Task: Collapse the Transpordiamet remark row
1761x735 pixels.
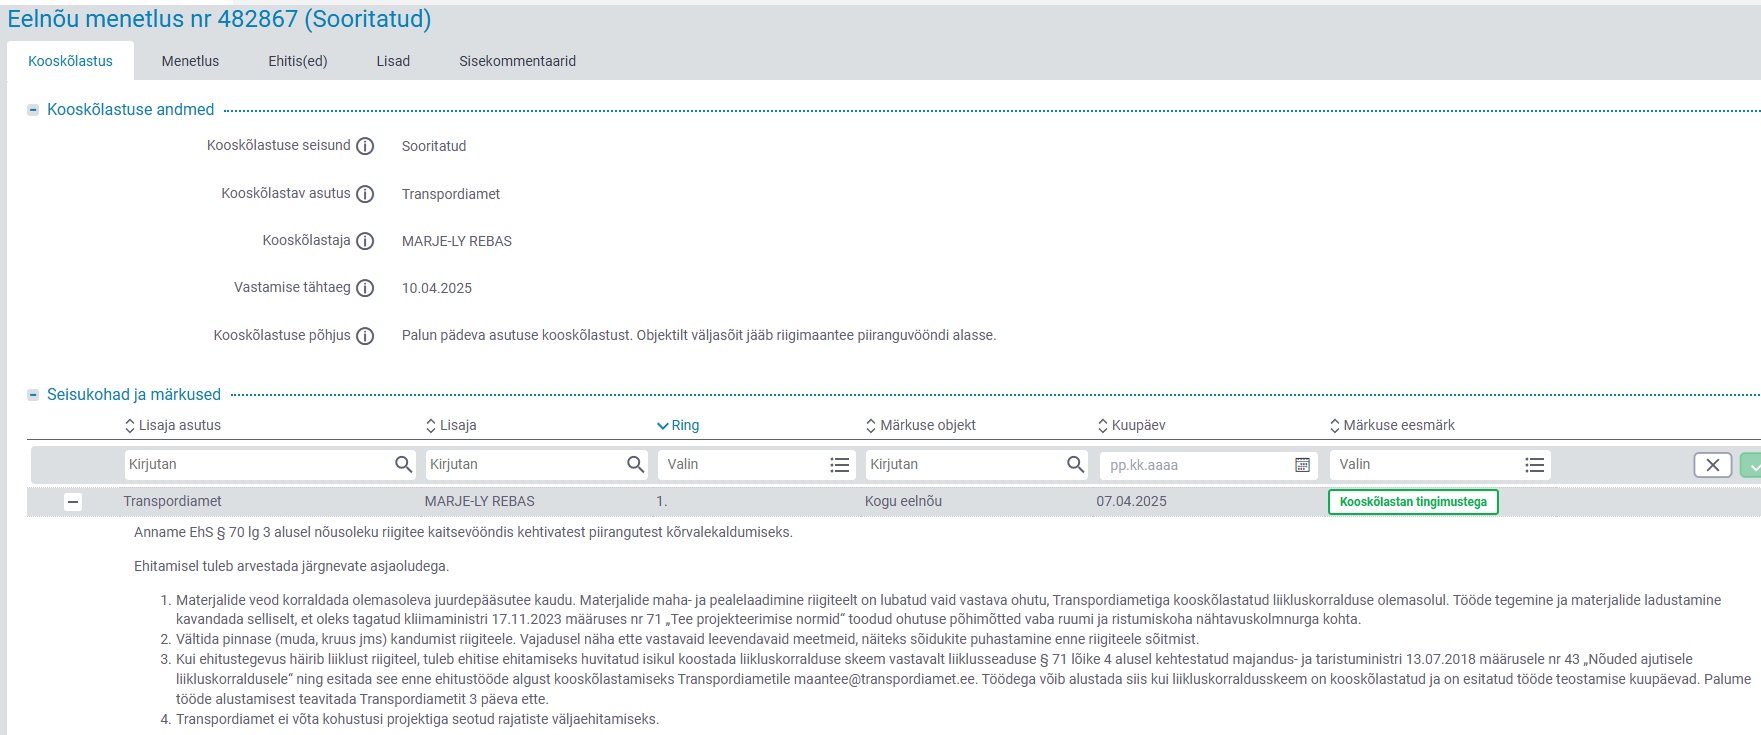Action: pyautogui.click(x=73, y=502)
